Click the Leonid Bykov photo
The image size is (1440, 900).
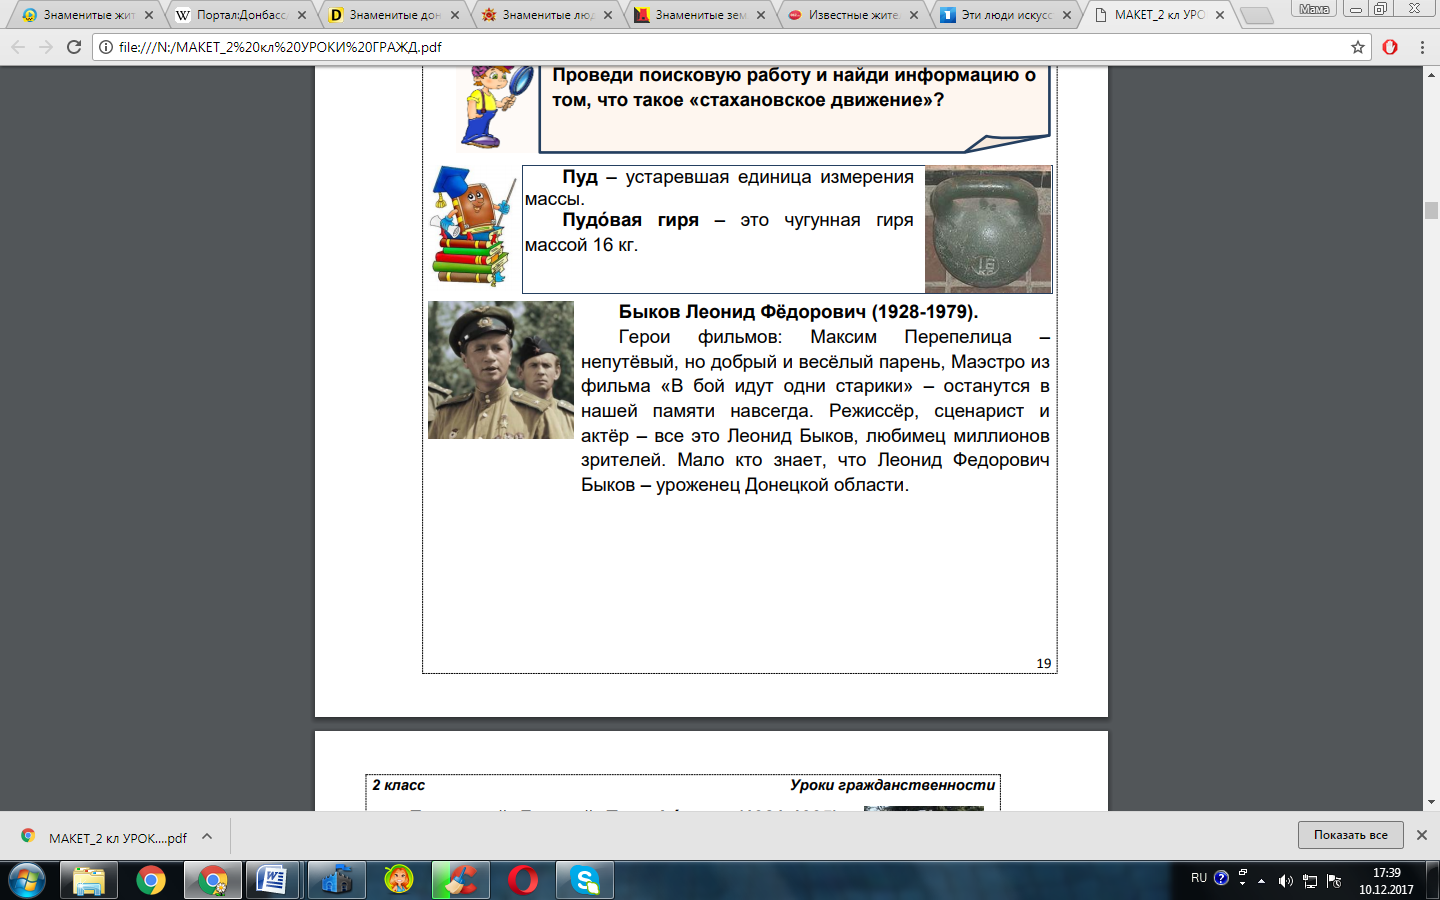pos(501,370)
